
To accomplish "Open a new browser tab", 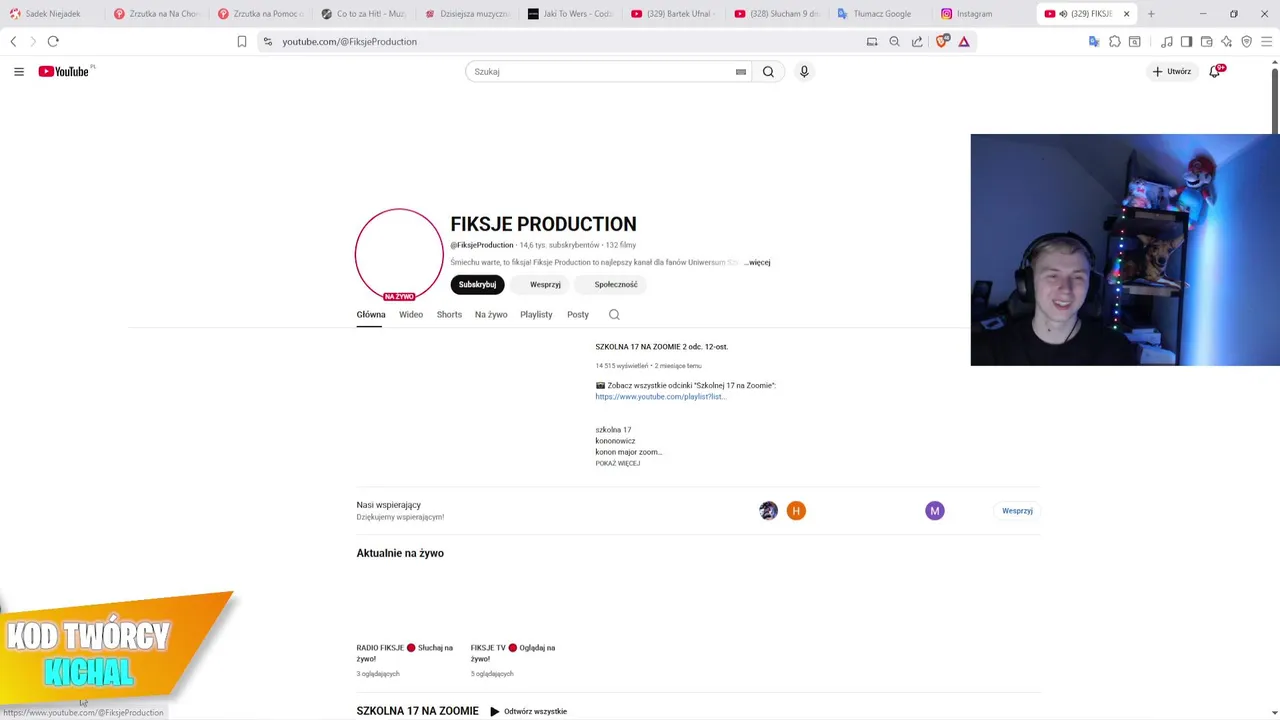I will pos(1151,14).
